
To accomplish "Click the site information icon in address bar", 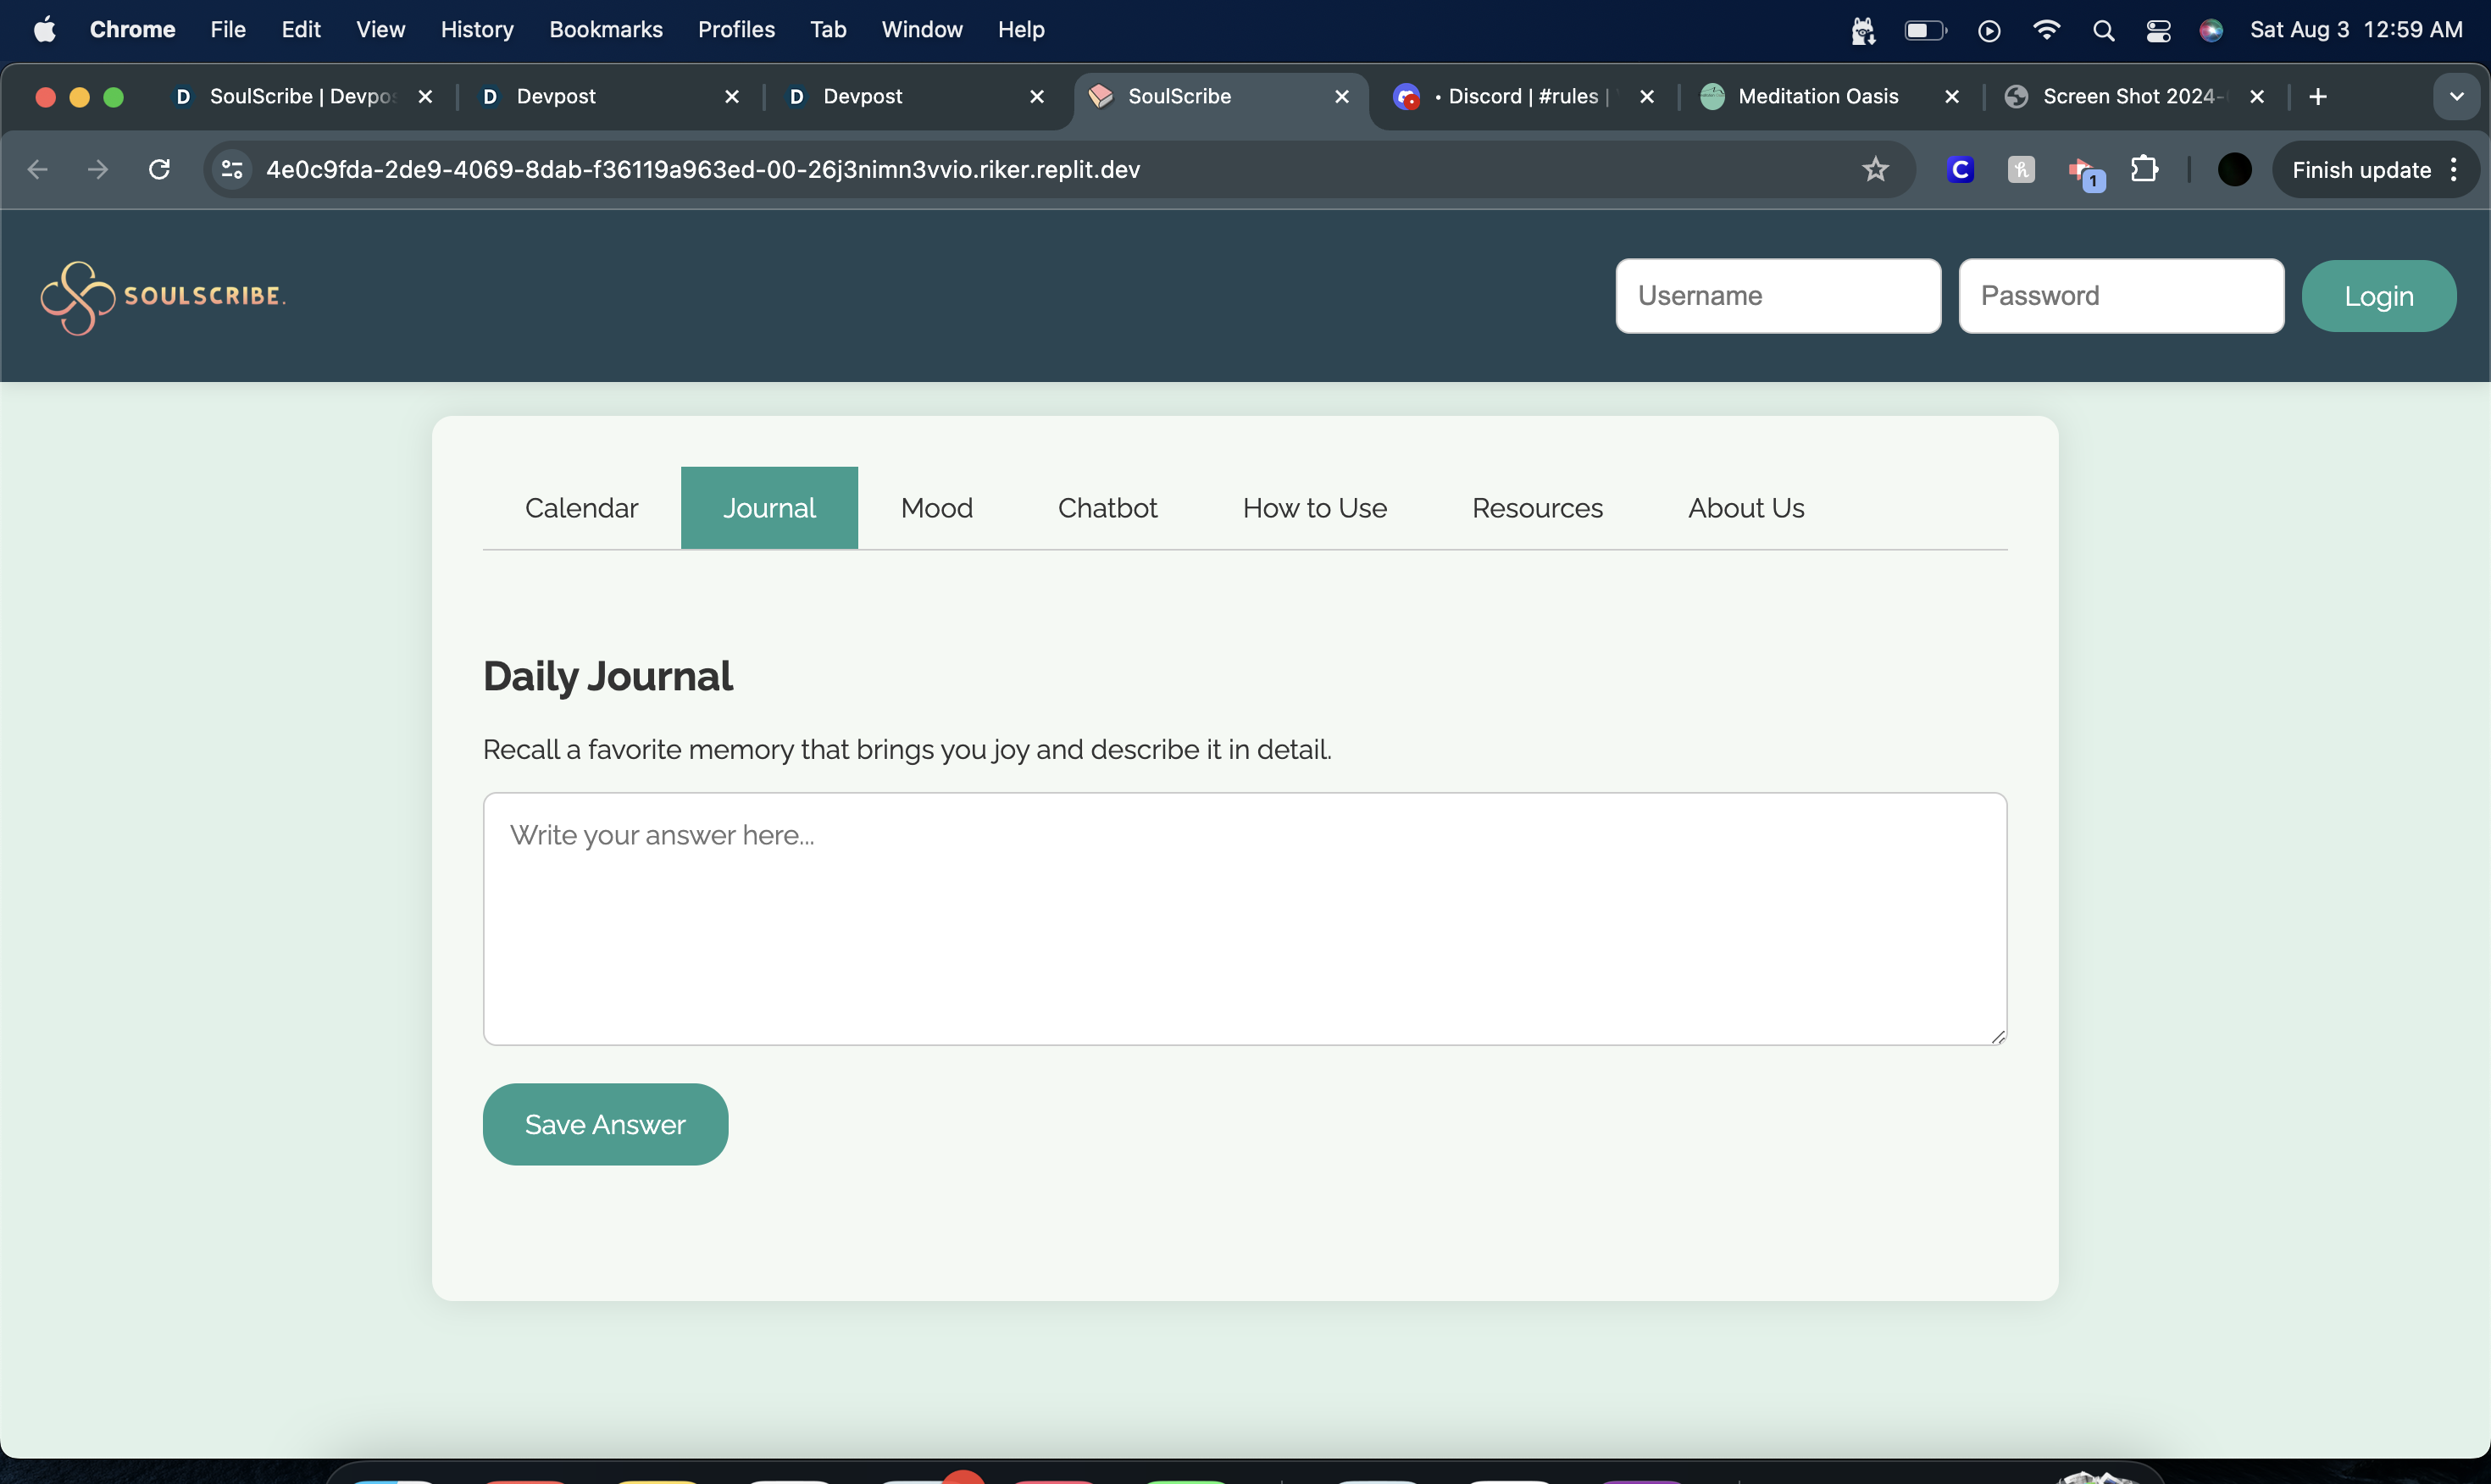I will coord(232,170).
